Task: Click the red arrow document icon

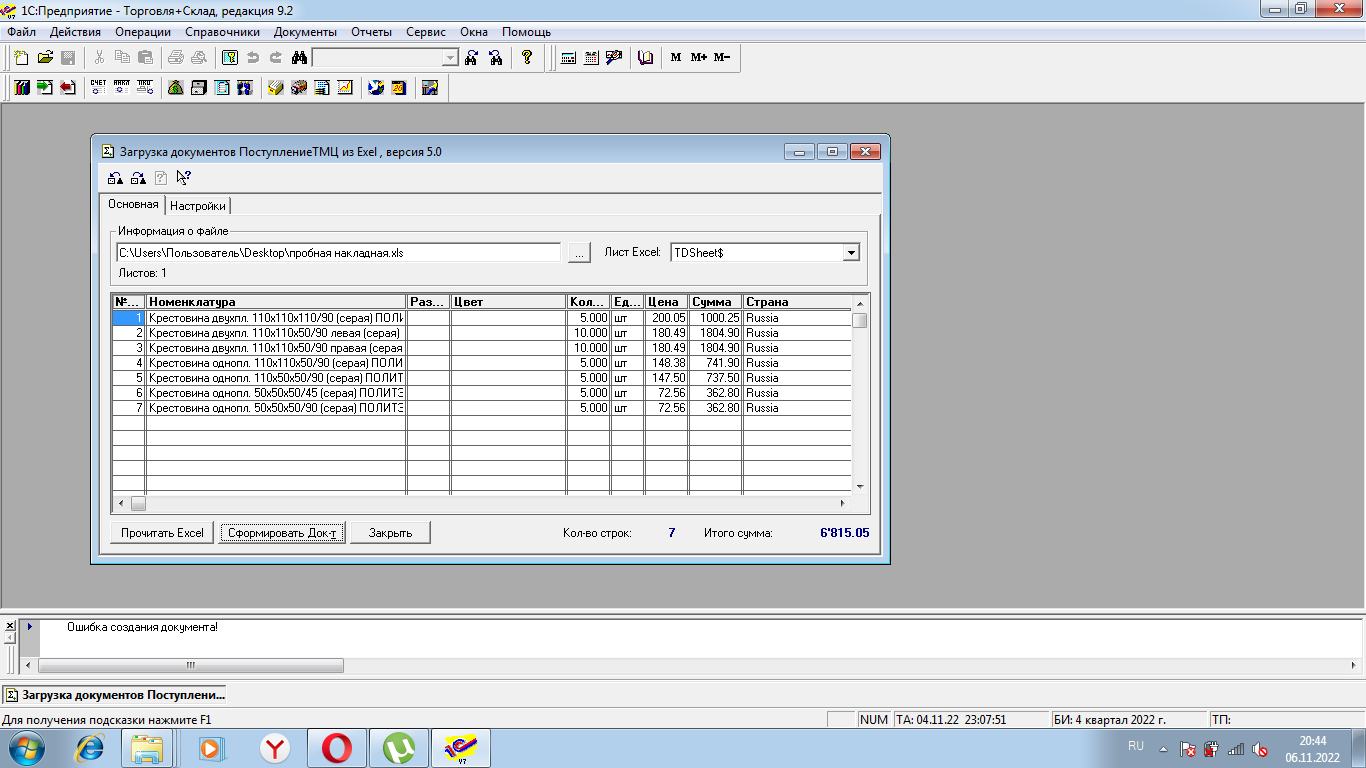Action: click(68, 88)
